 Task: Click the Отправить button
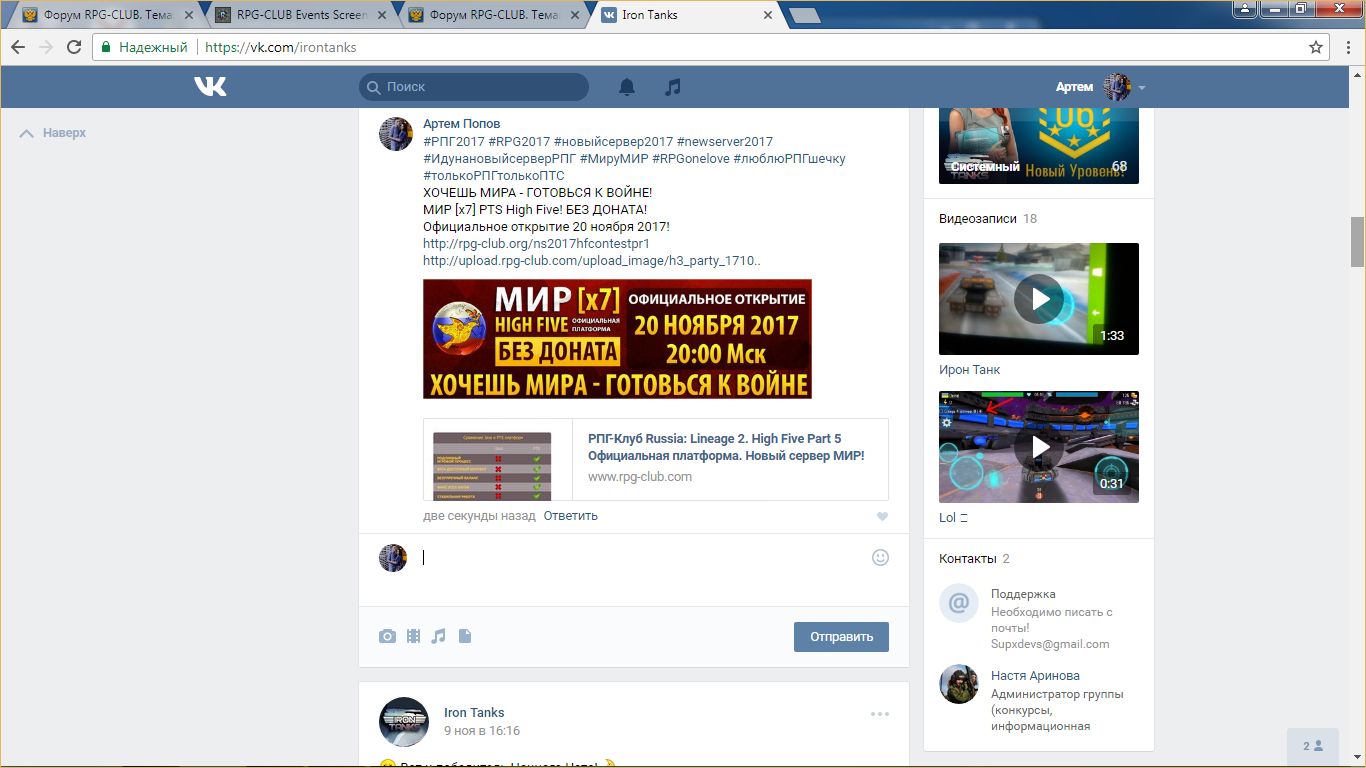(x=841, y=637)
